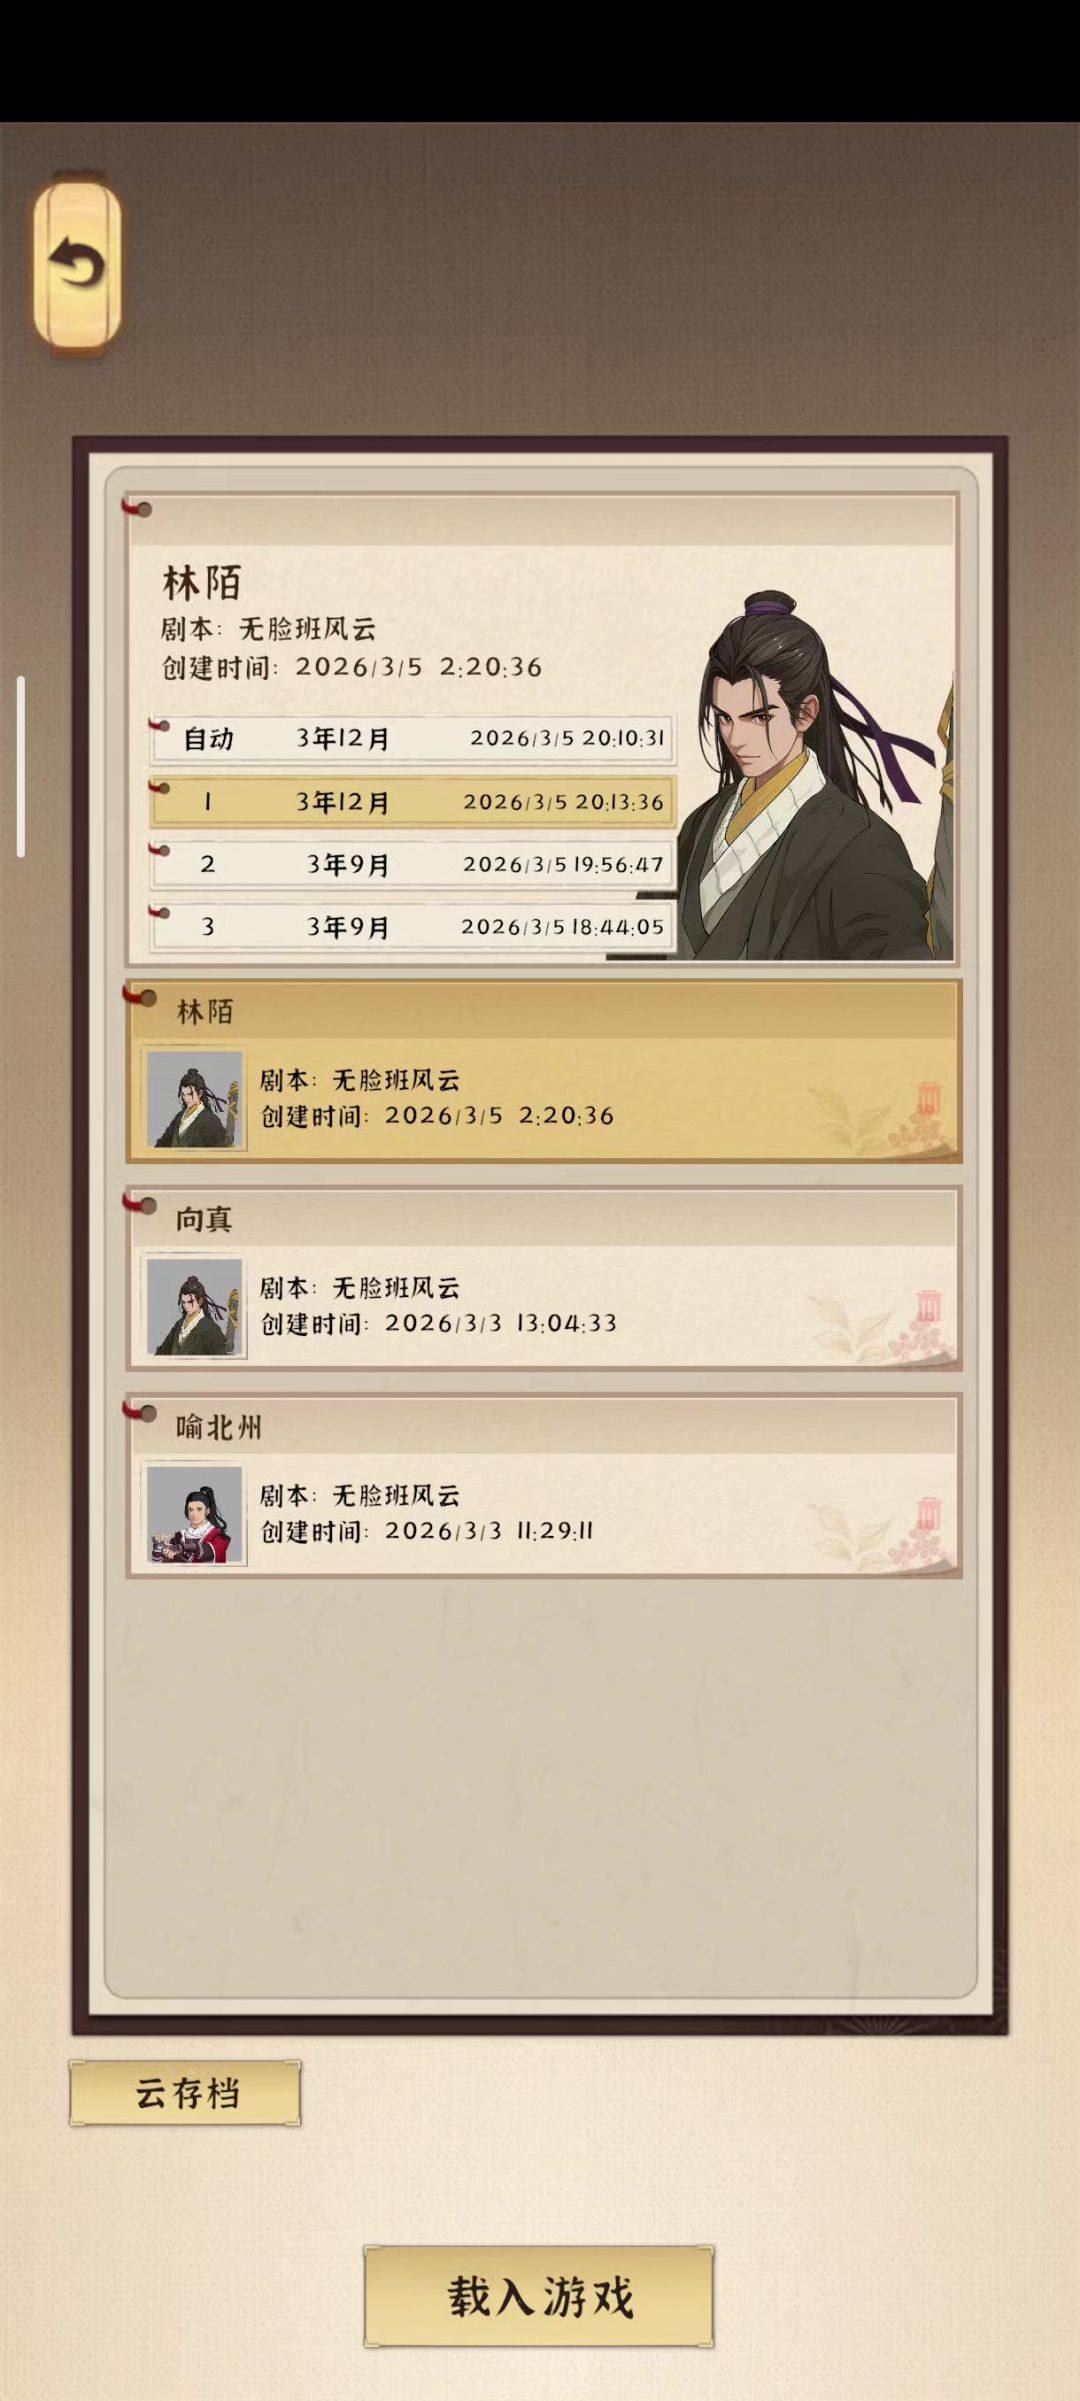The width and height of the screenshot is (1080, 2401).
Task: Tap the back arrow lantern icon
Action: (77, 265)
